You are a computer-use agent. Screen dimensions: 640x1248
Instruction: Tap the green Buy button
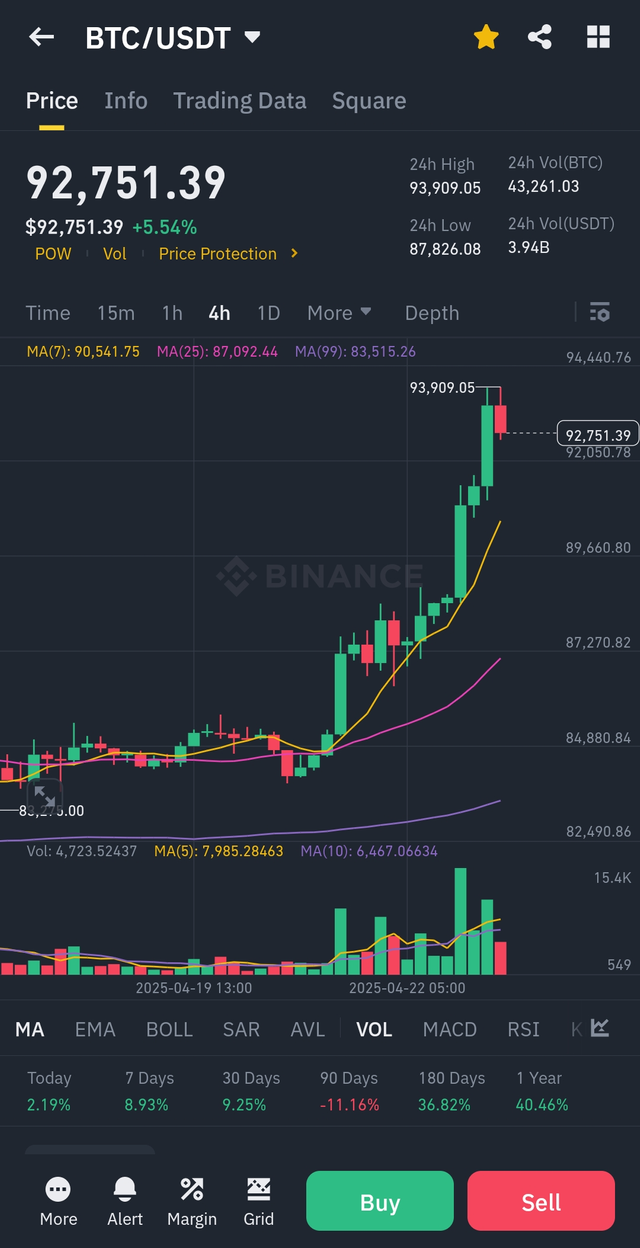click(x=380, y=1201)
